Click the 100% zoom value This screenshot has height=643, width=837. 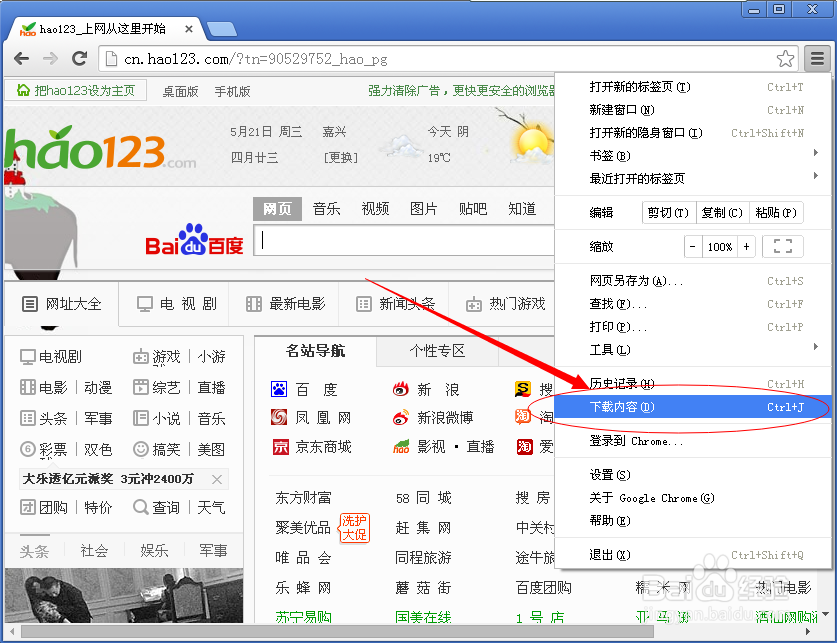pos(720,247)
